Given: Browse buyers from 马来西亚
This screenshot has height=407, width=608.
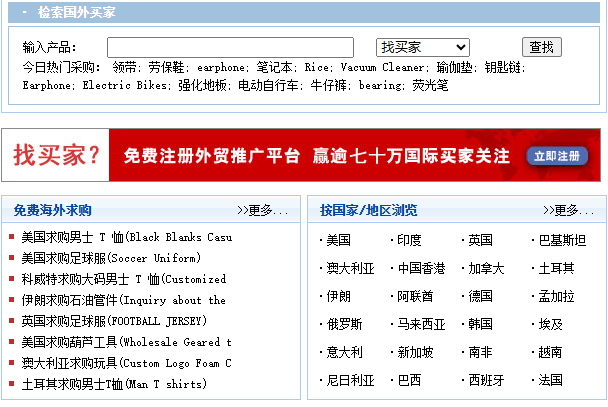Looking at the screenshot, I should coord(421,324).
